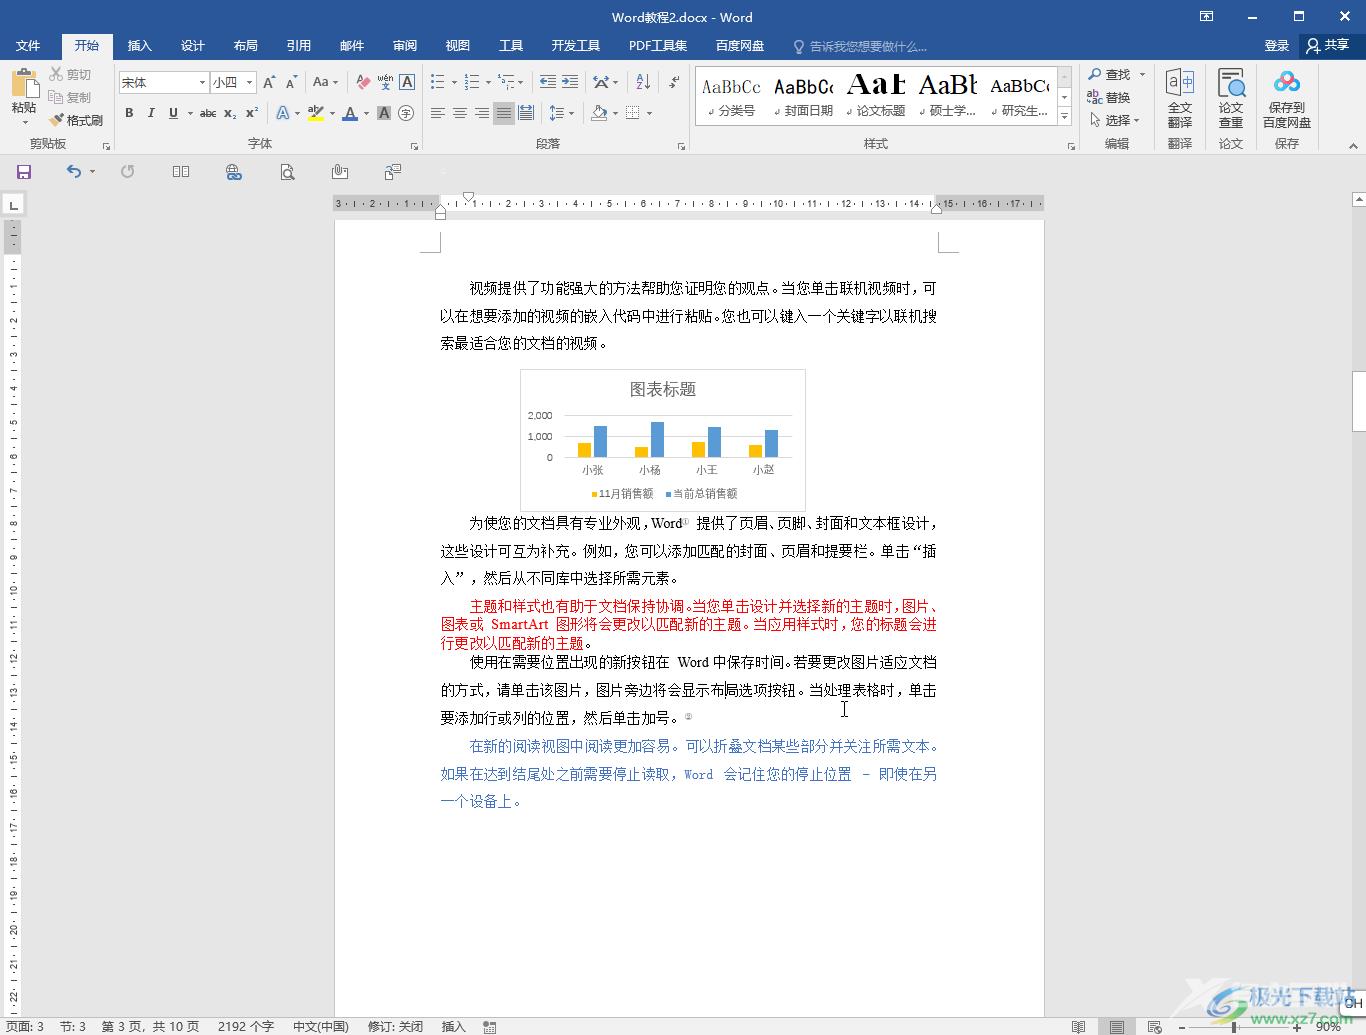This screenshot has height=1035, width=1366.
Task: Open the phonetic guide (wén) tool
Action: [x=385, y=82]
